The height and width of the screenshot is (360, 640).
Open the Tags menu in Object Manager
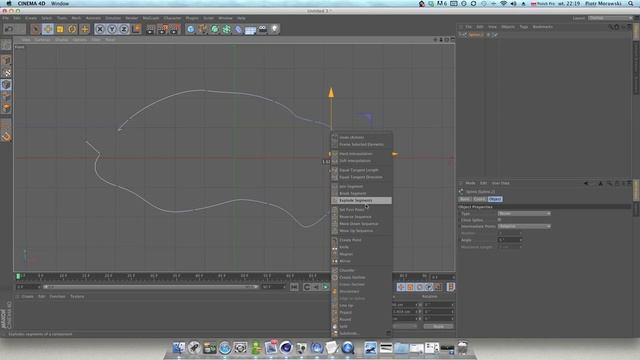tap(524, 27)
